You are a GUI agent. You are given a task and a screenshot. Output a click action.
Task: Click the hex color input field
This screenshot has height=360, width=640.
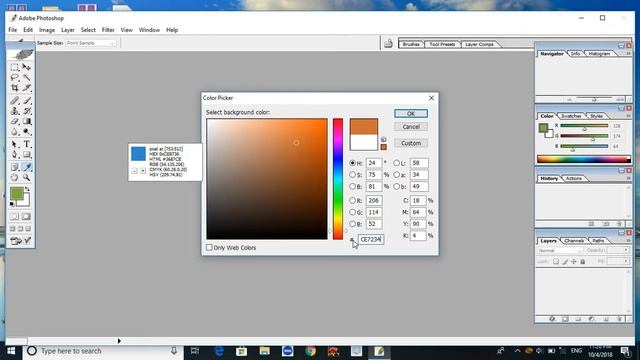click(x=371, y=240)
